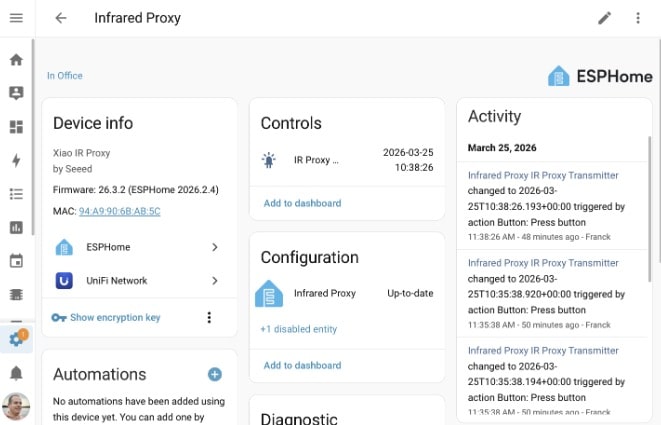Open the Overview home icon in sidebar

[16, 59]
